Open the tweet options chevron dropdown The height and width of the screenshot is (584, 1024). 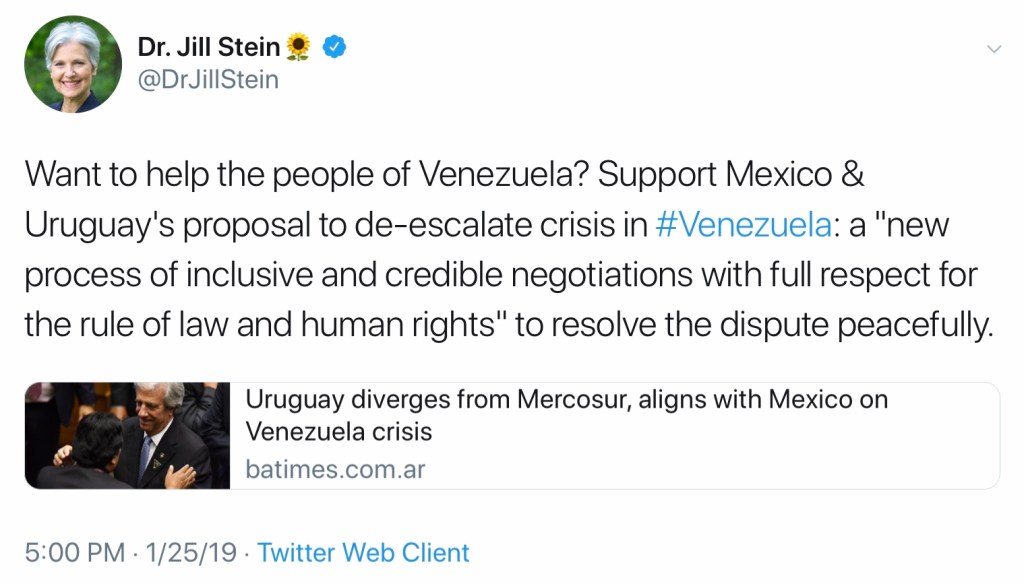(x=994, y=49)
